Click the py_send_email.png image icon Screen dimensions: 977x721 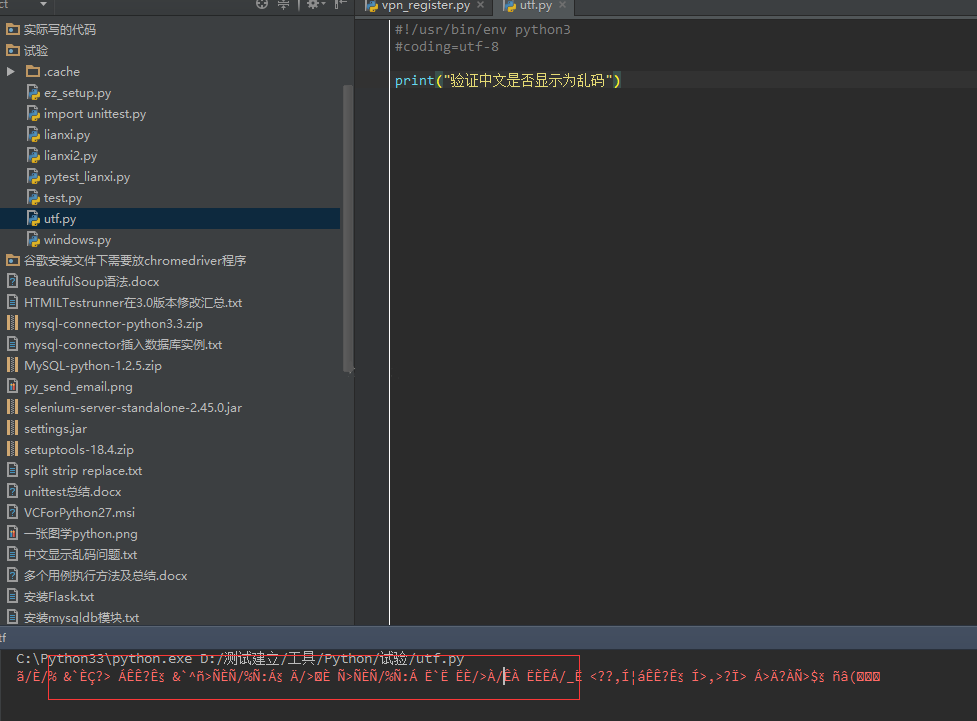click(13, 387)
